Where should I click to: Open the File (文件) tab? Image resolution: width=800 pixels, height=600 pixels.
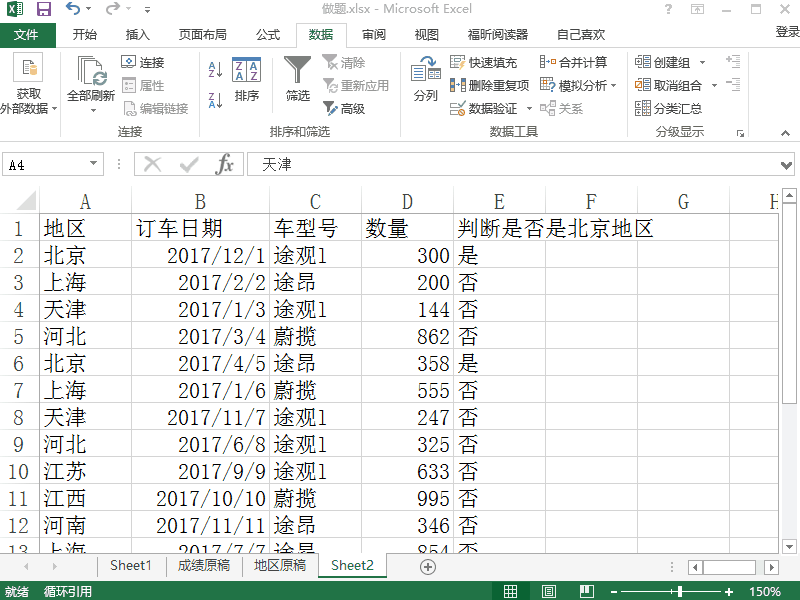[26, 34]
